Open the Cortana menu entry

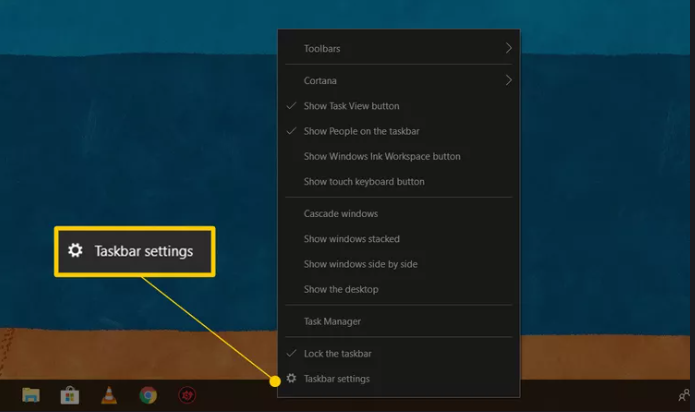[399, 81]
